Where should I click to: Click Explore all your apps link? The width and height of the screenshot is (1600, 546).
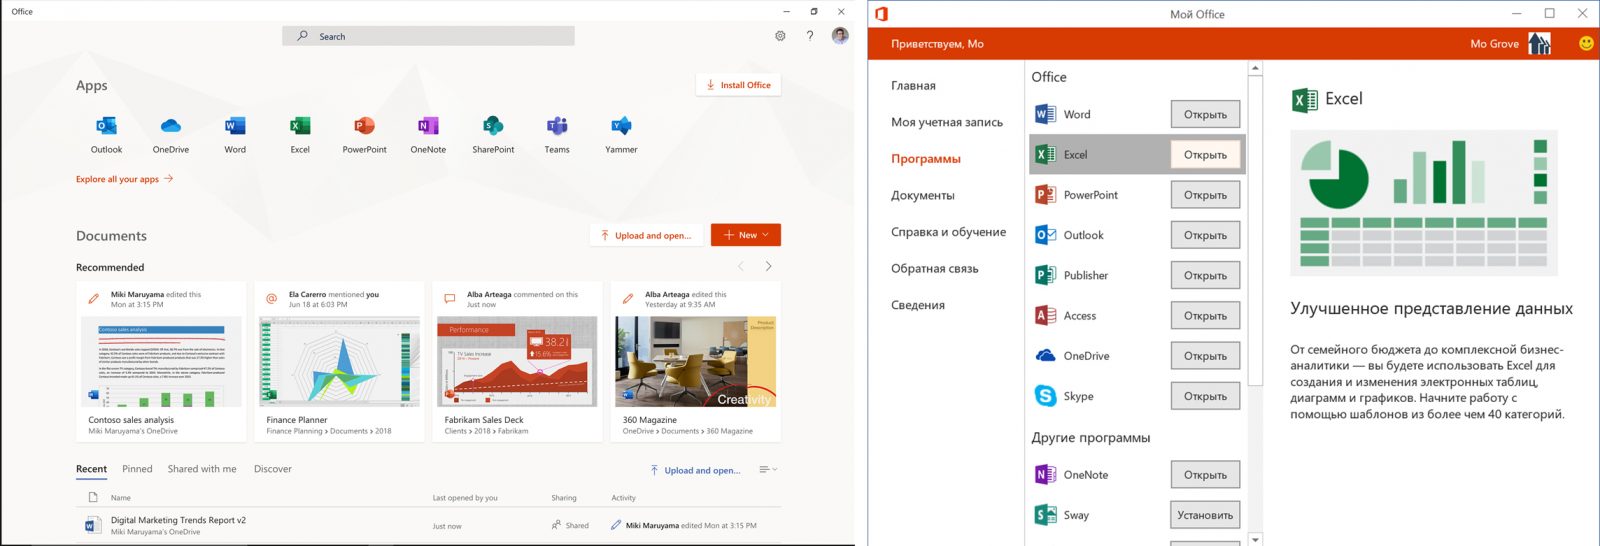click(124, 179)
